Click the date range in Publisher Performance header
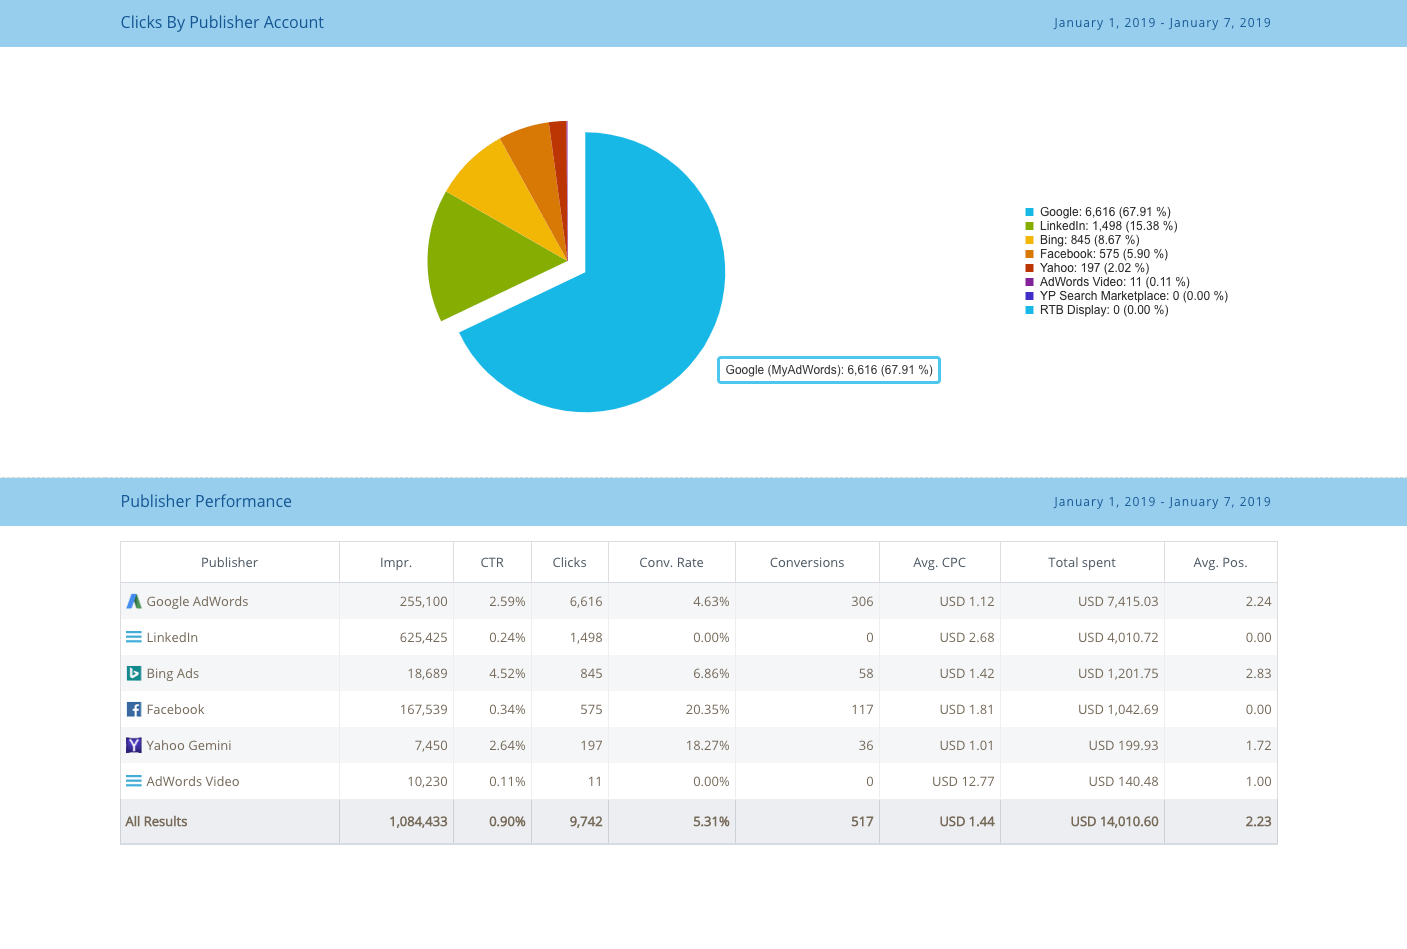The width and height of the screenshot is (1407, 949). pos(1162,502)
